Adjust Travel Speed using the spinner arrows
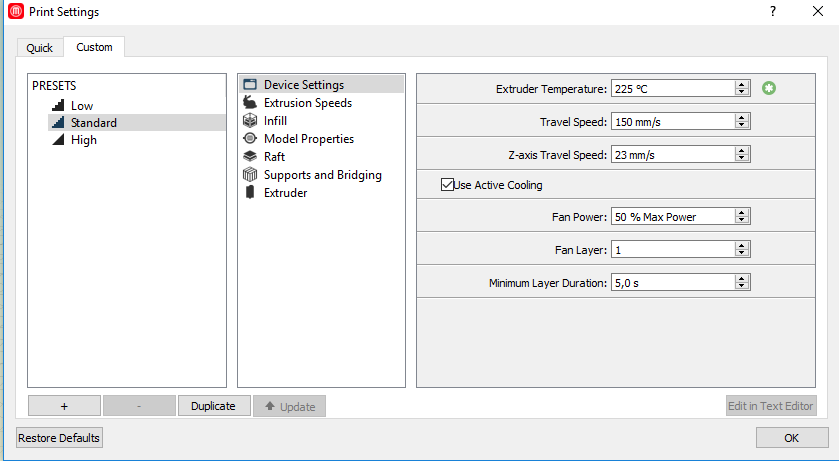The width and height of the screenshot is (839, 461). click(x=742, y=121)
